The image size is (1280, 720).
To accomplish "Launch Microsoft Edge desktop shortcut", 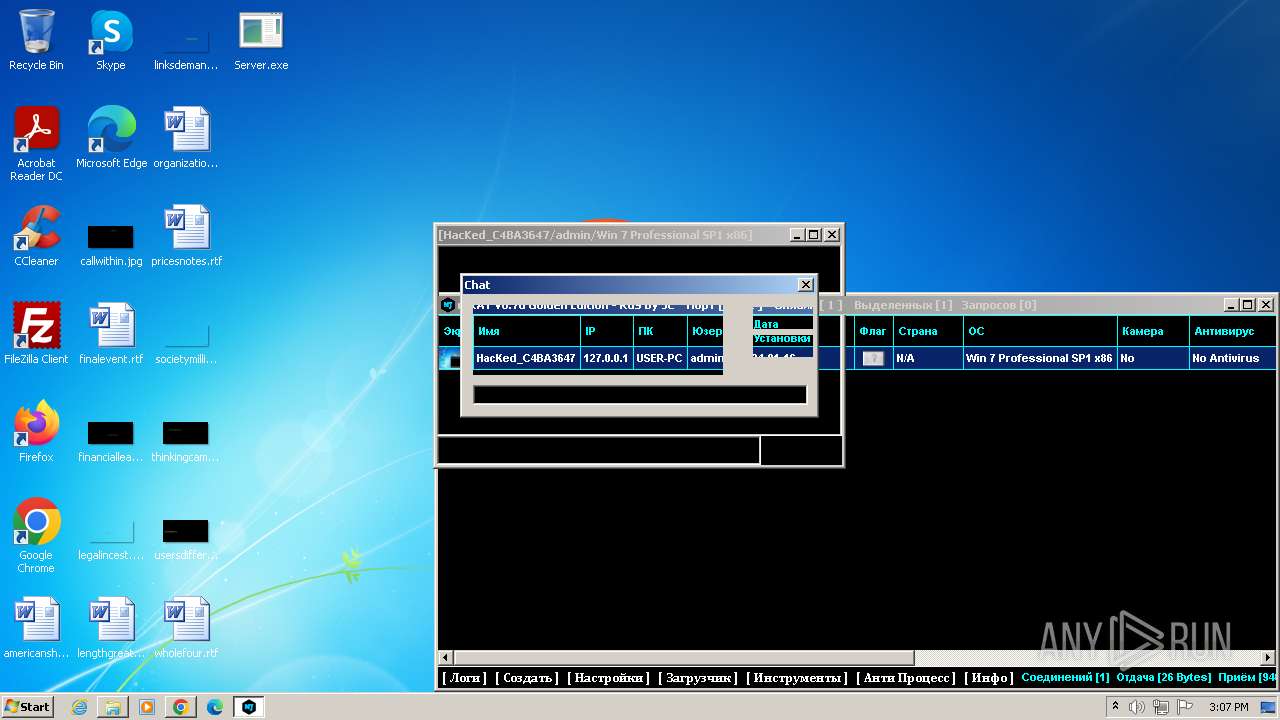I will tap(111, 138).
